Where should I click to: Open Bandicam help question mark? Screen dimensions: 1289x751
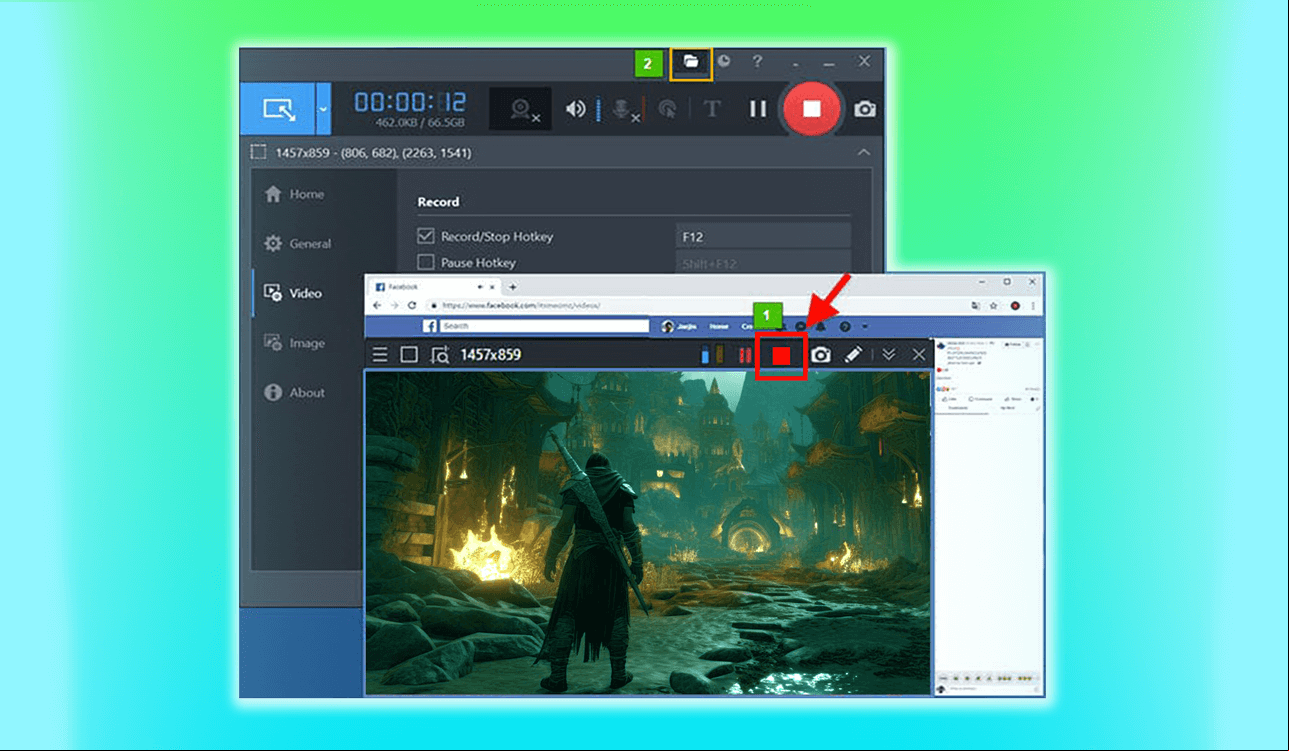pos(757,61)
